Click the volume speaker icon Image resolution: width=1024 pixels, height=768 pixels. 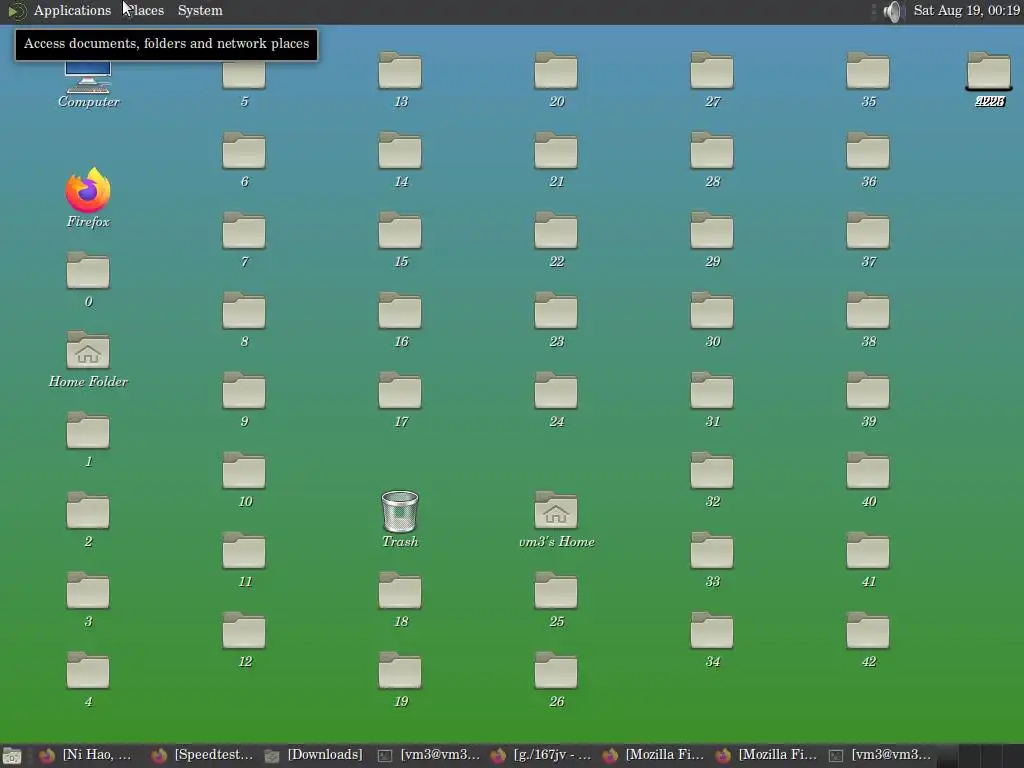[x=892, y=11]
